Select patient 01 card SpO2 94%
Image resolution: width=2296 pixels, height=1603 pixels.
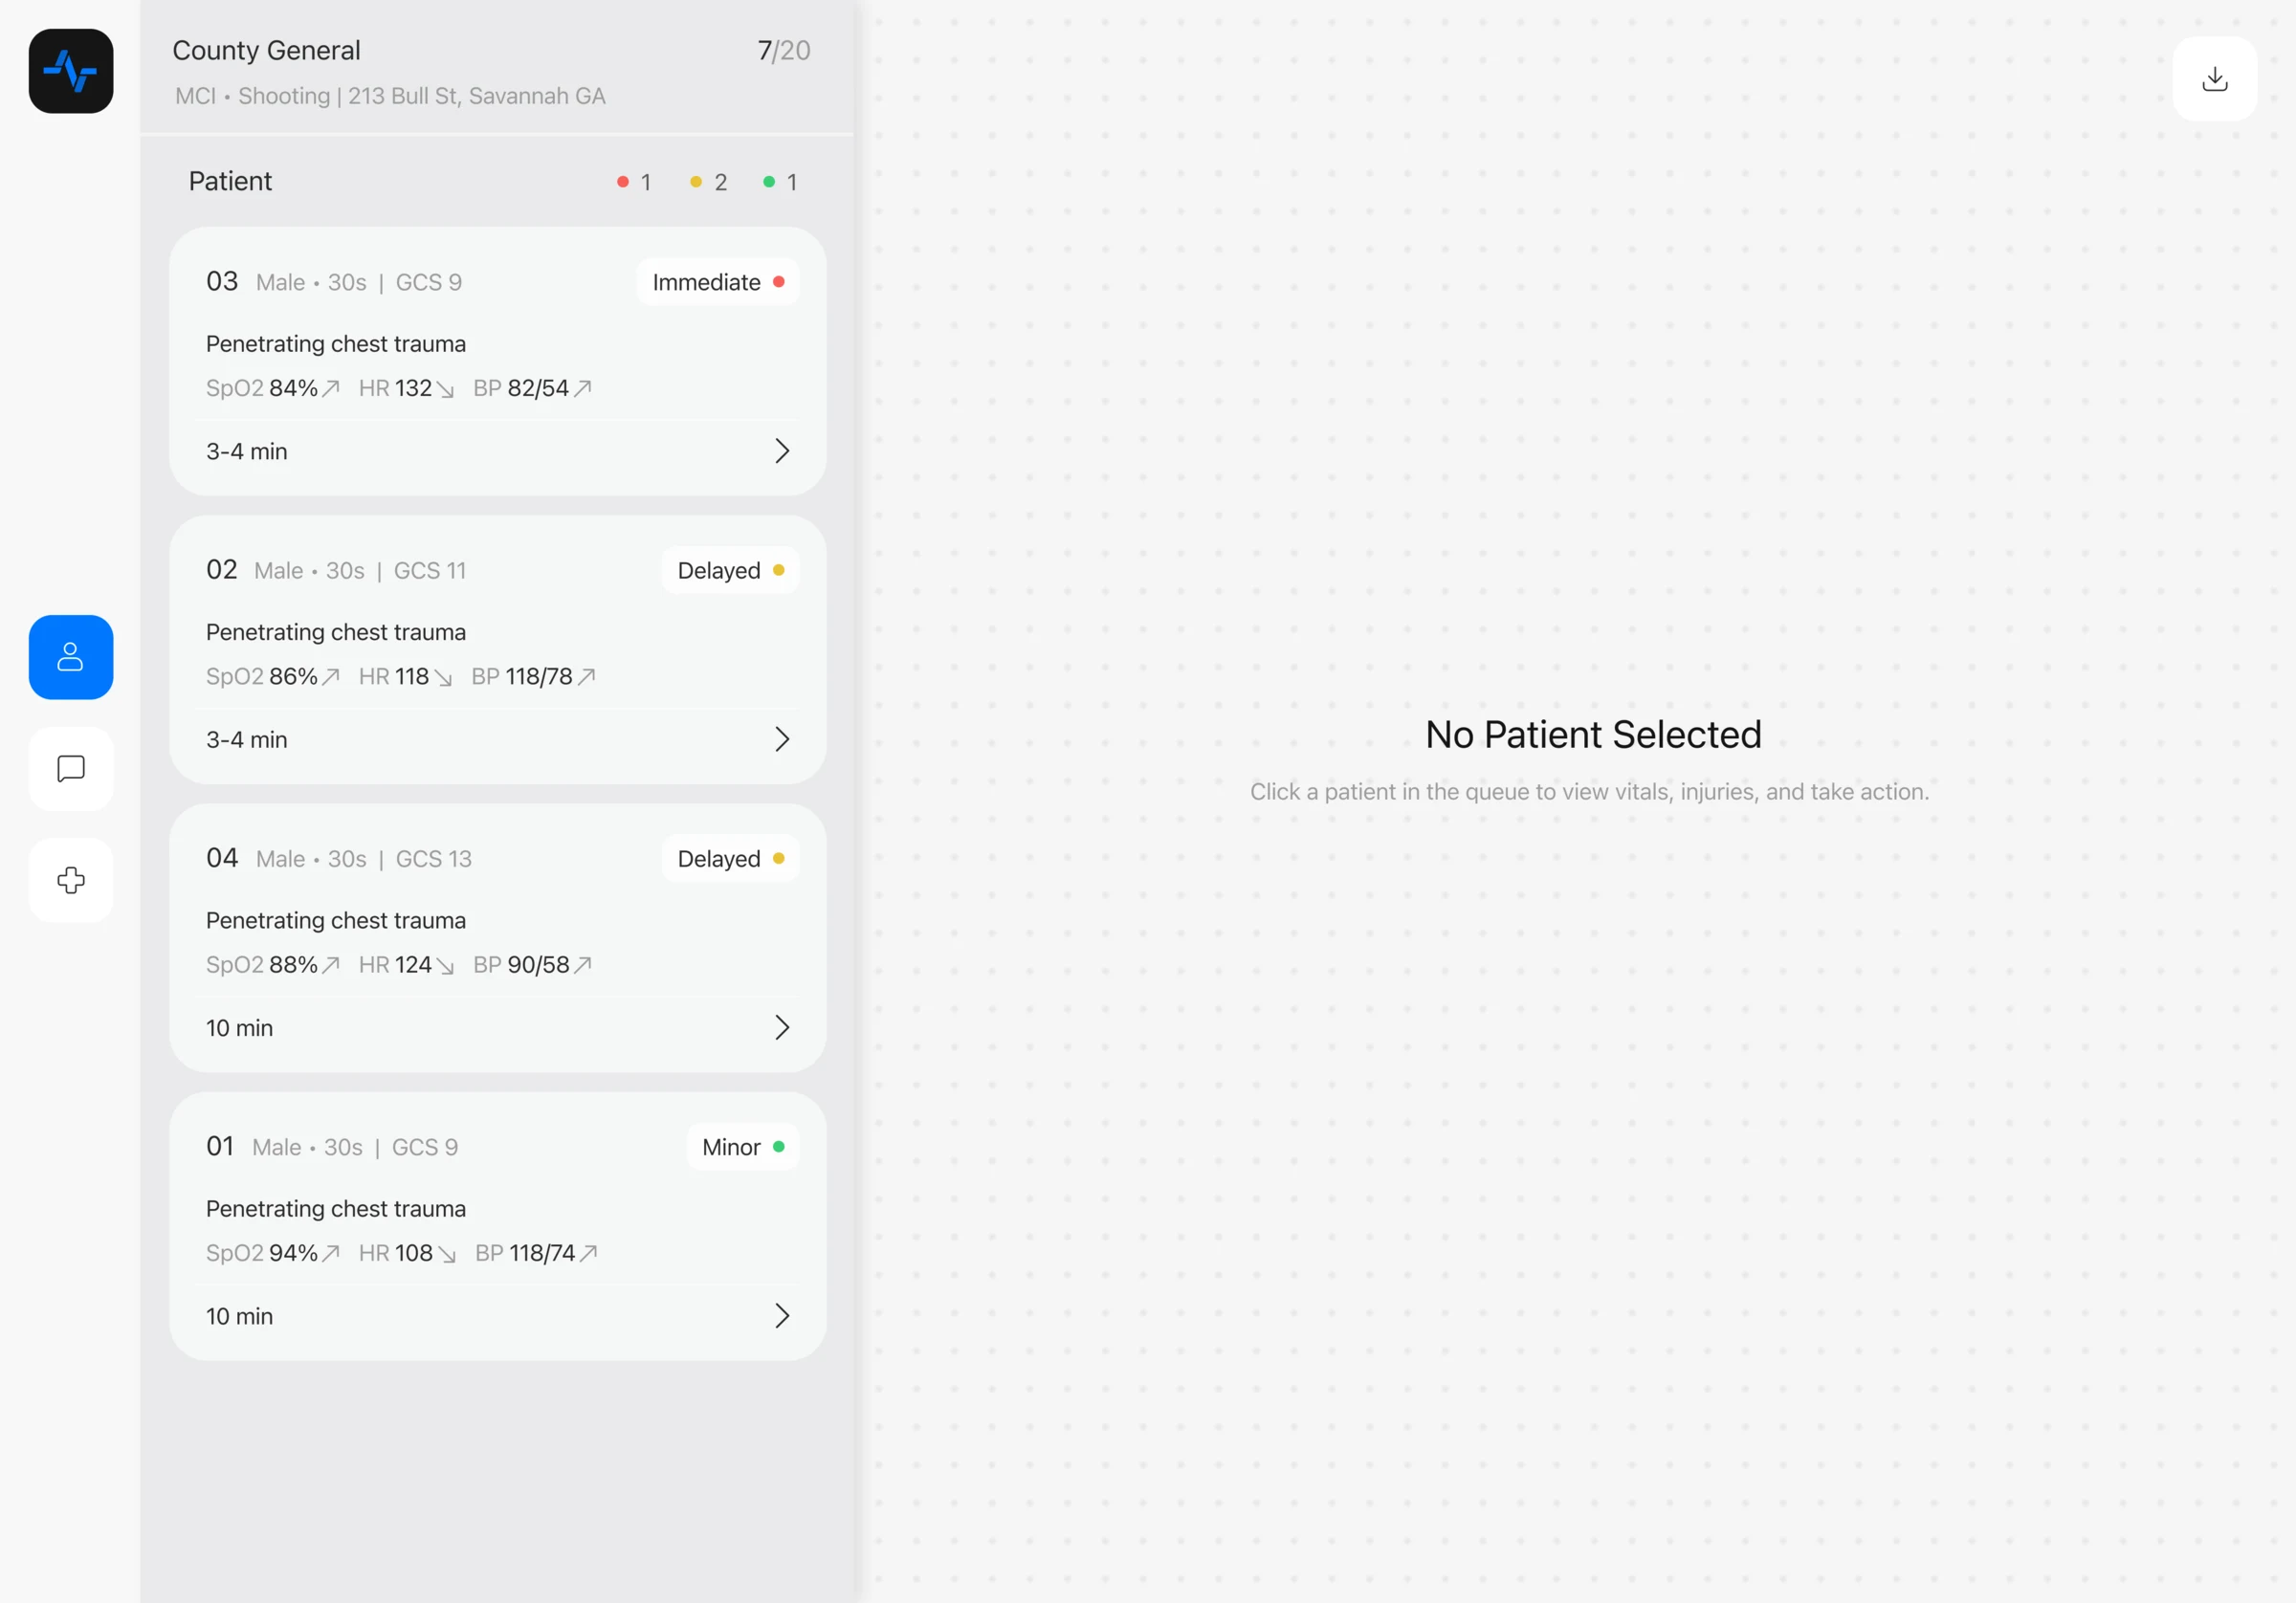[x=498, y=1226]
